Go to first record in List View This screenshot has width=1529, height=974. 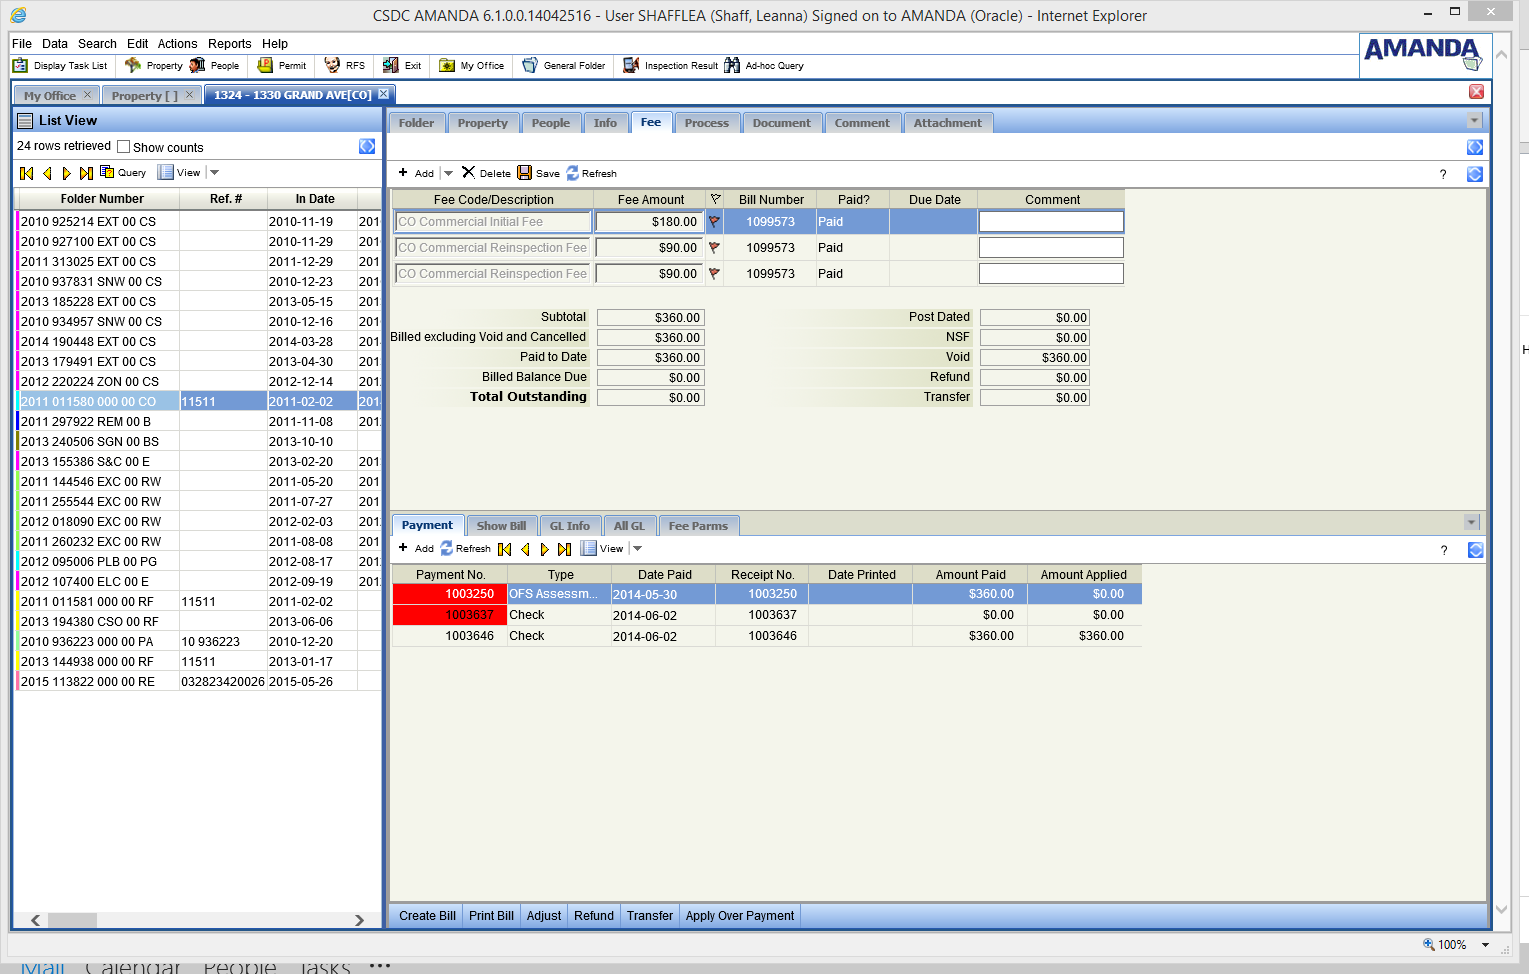coord(27,173)
